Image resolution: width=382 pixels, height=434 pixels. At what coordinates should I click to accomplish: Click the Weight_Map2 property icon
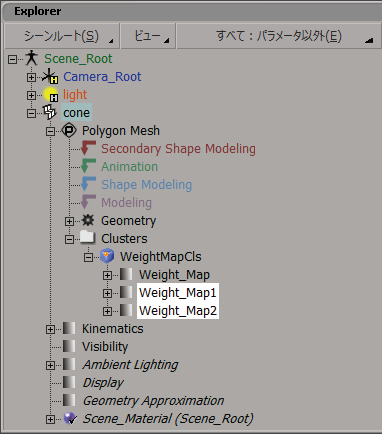point(126,310)
